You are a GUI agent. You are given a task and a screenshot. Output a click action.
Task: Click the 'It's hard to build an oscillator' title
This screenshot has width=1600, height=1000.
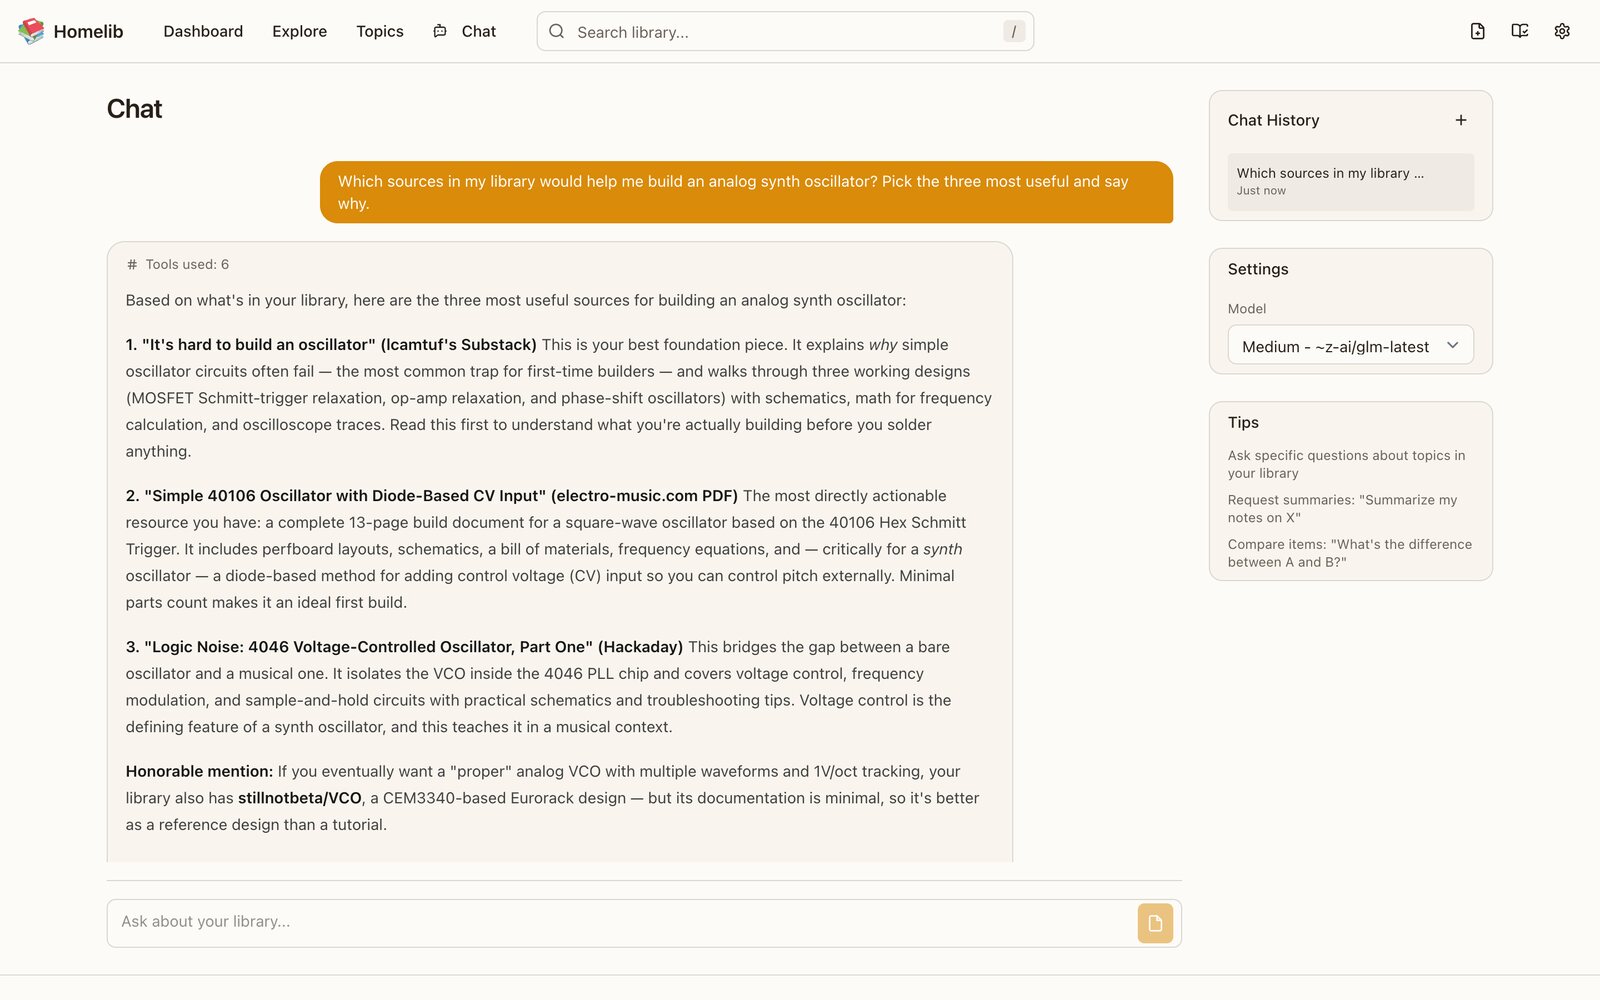(x=331, y=344)
